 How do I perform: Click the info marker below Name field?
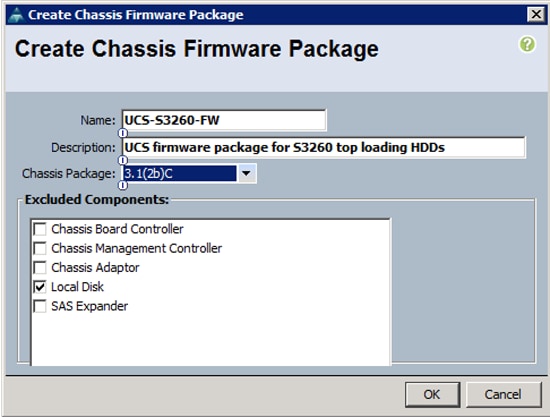click(123, 133)
